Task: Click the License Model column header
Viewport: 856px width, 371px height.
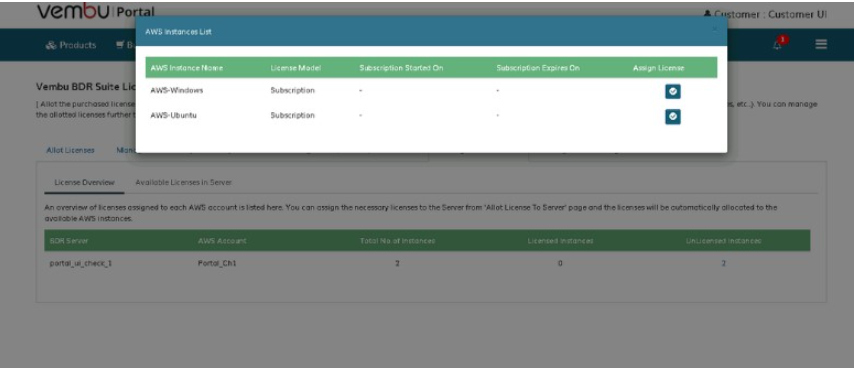Action: (295, 68)
